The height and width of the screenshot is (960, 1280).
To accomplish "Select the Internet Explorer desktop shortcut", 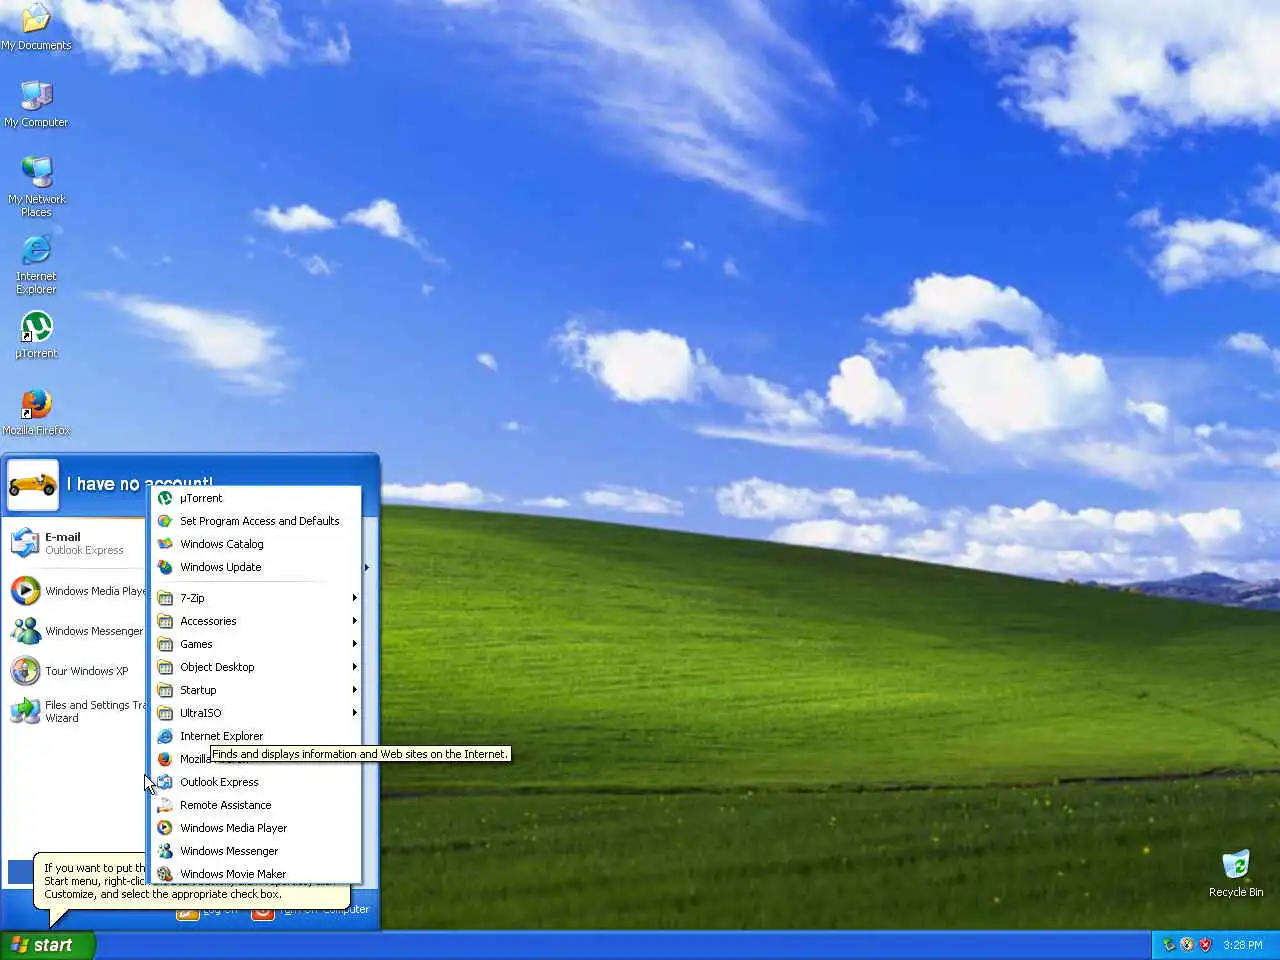I will click(36, 264).
